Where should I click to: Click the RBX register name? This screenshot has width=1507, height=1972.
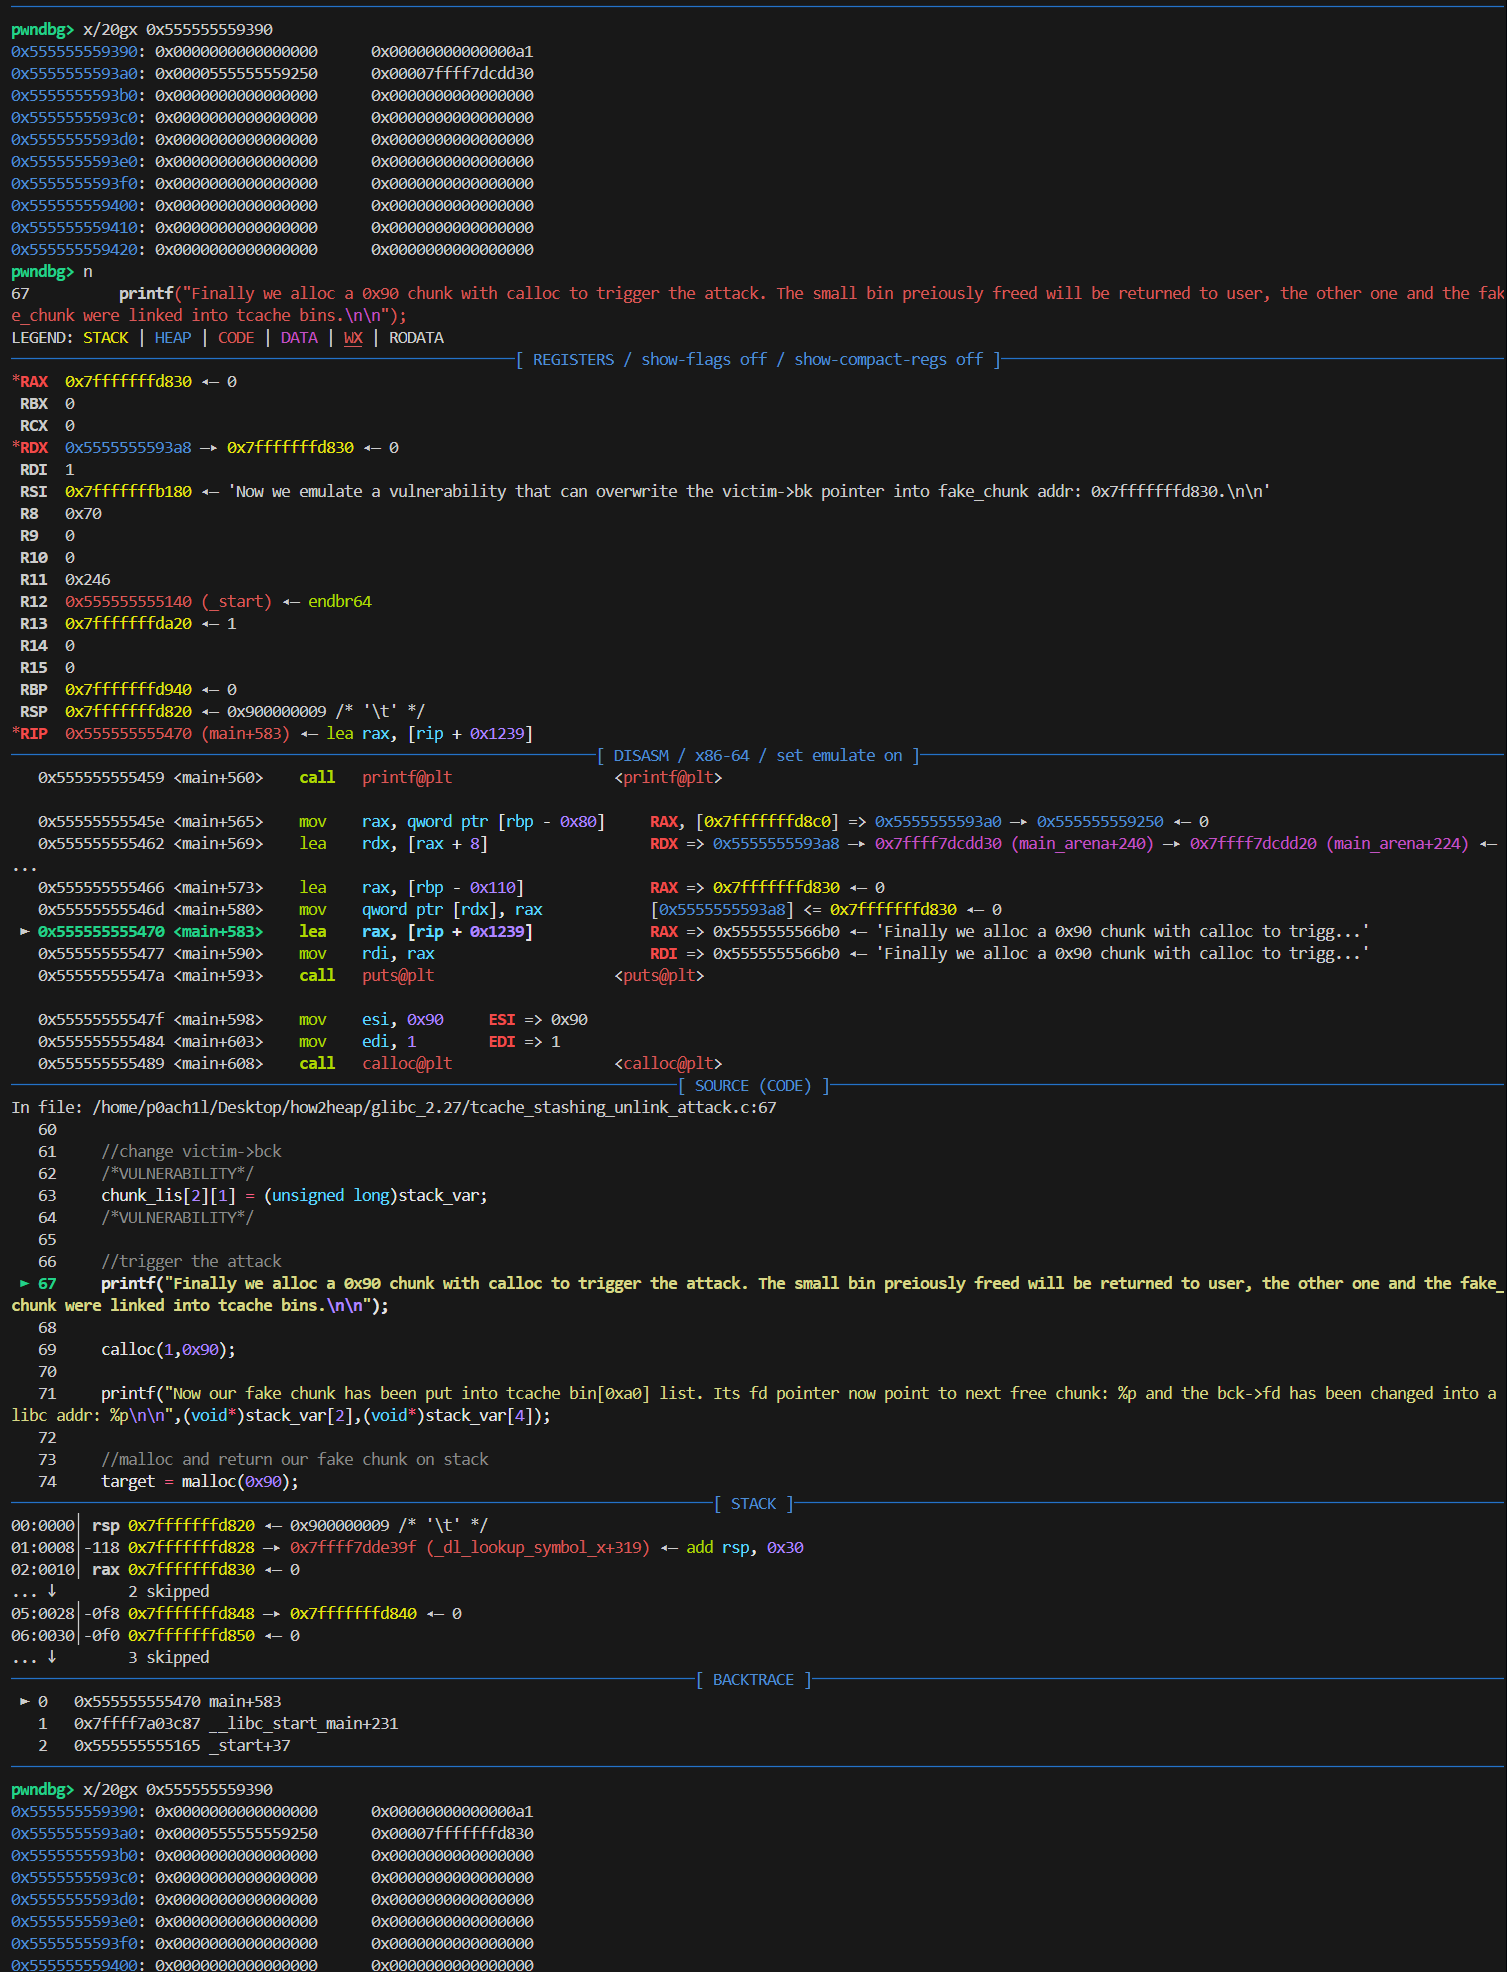point(34,403)
